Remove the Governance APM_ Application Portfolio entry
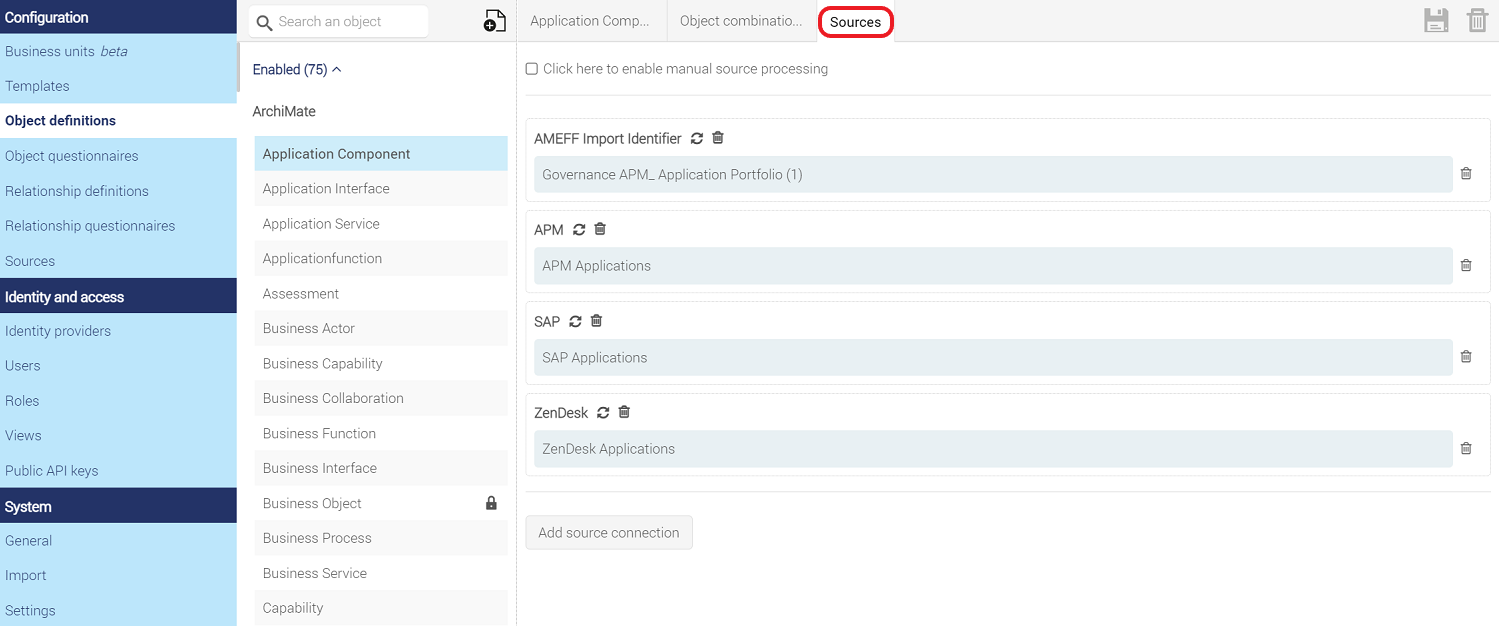The width and height of the screenshot is (1499, 626). click(x=1466, y=174)
